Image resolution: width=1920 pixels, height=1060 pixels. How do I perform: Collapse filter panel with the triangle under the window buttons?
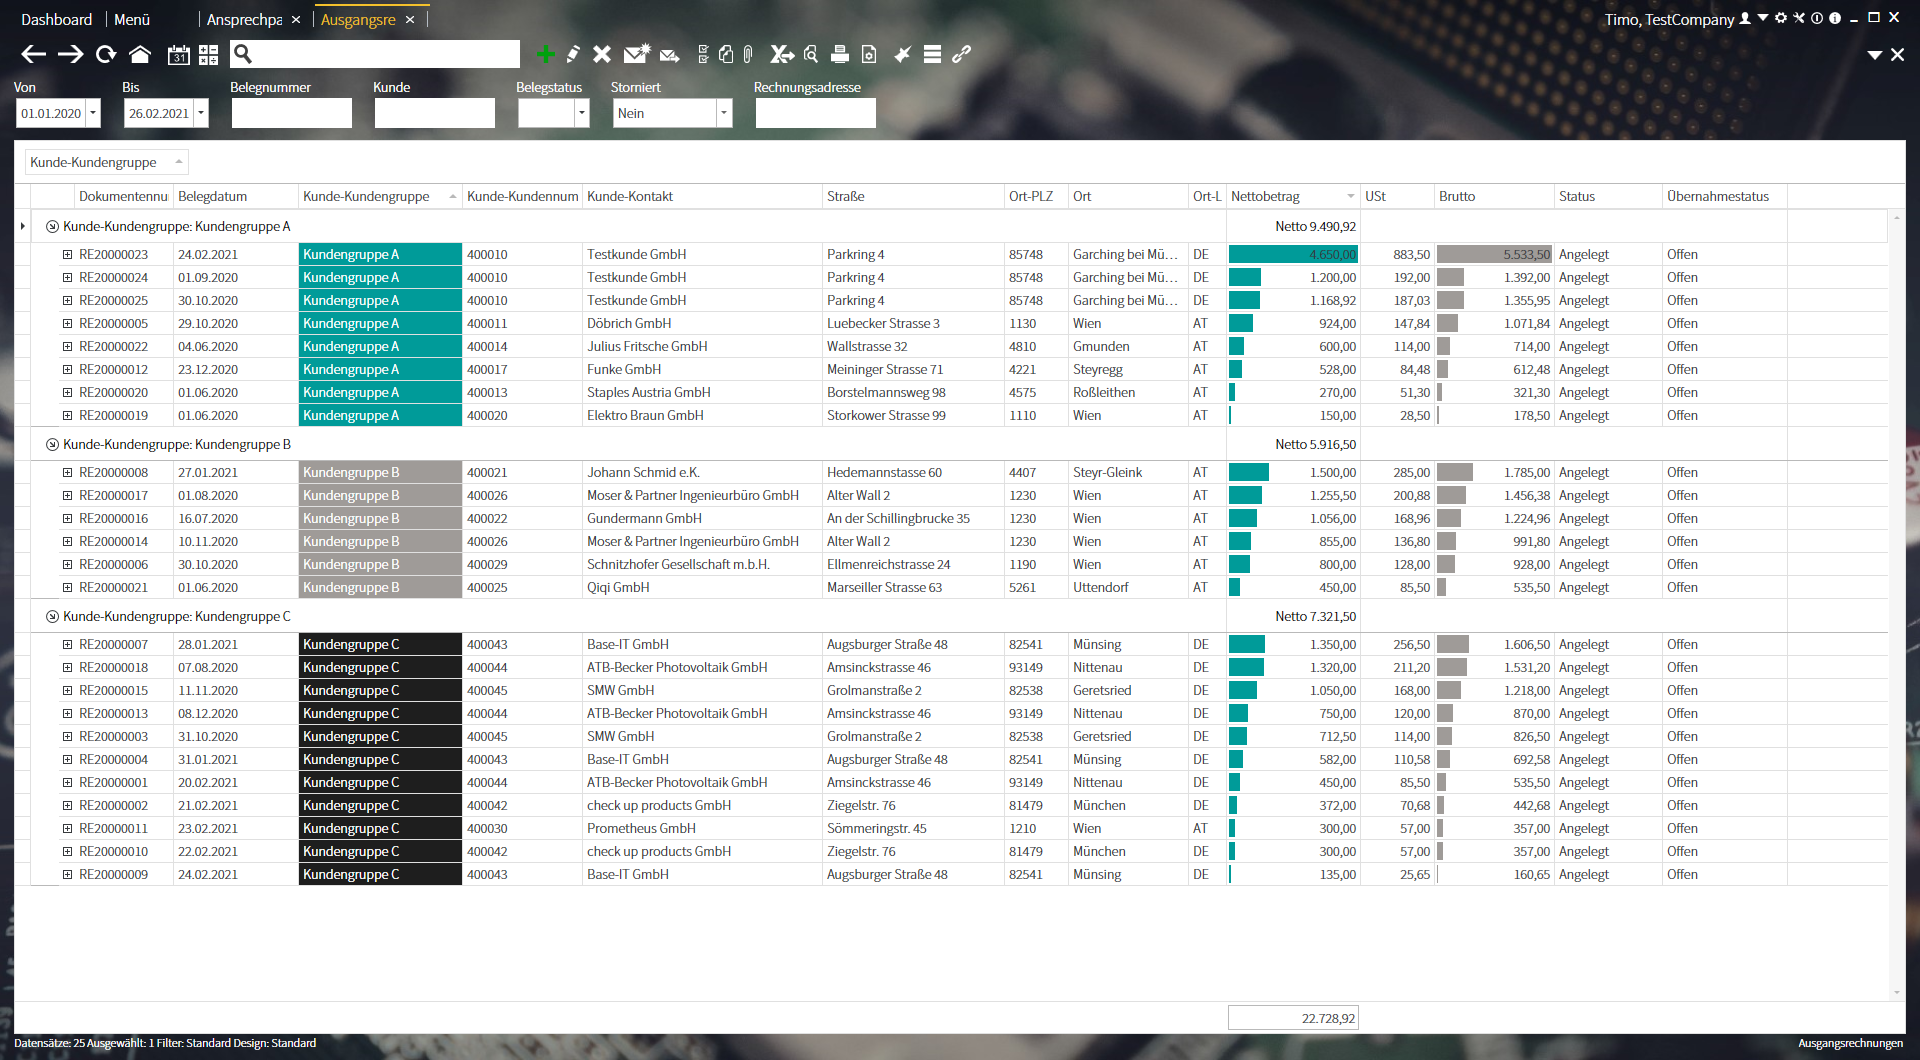click(1875, 55)
